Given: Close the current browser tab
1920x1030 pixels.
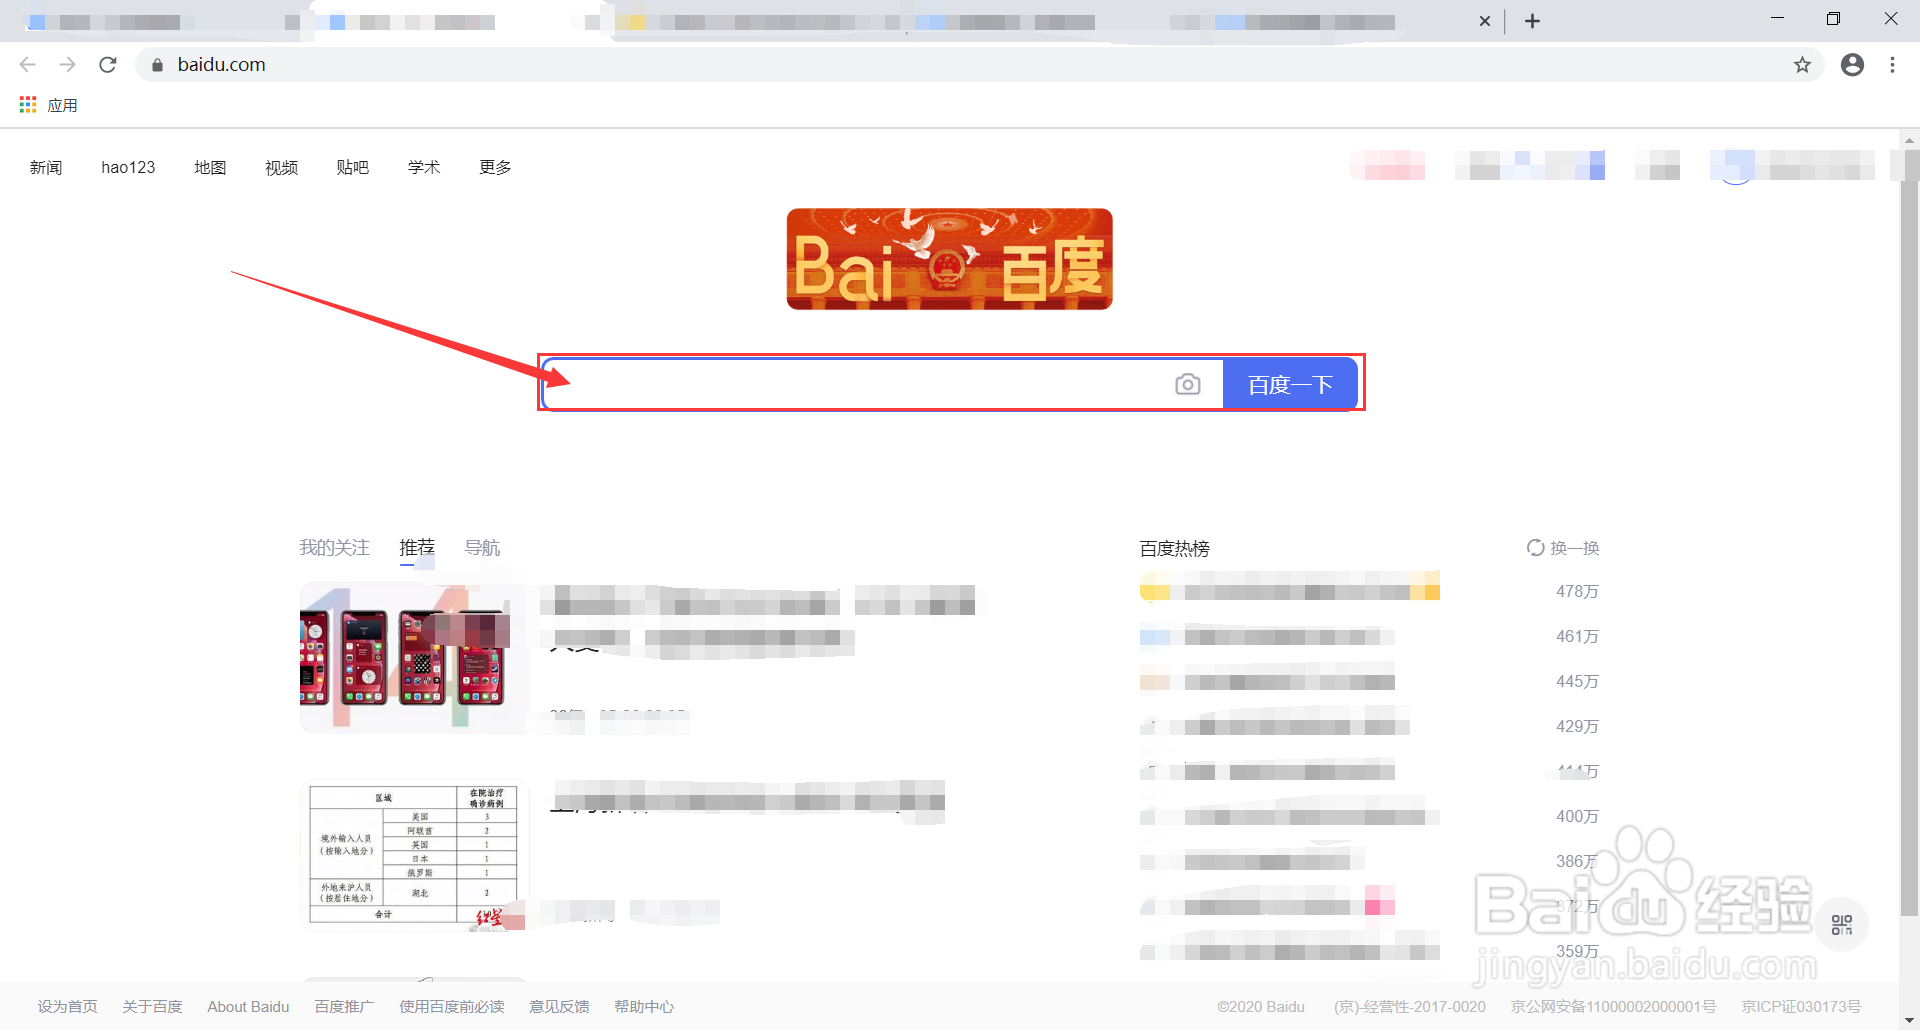Looking at the screenshot, I should tap(1485, 21).
